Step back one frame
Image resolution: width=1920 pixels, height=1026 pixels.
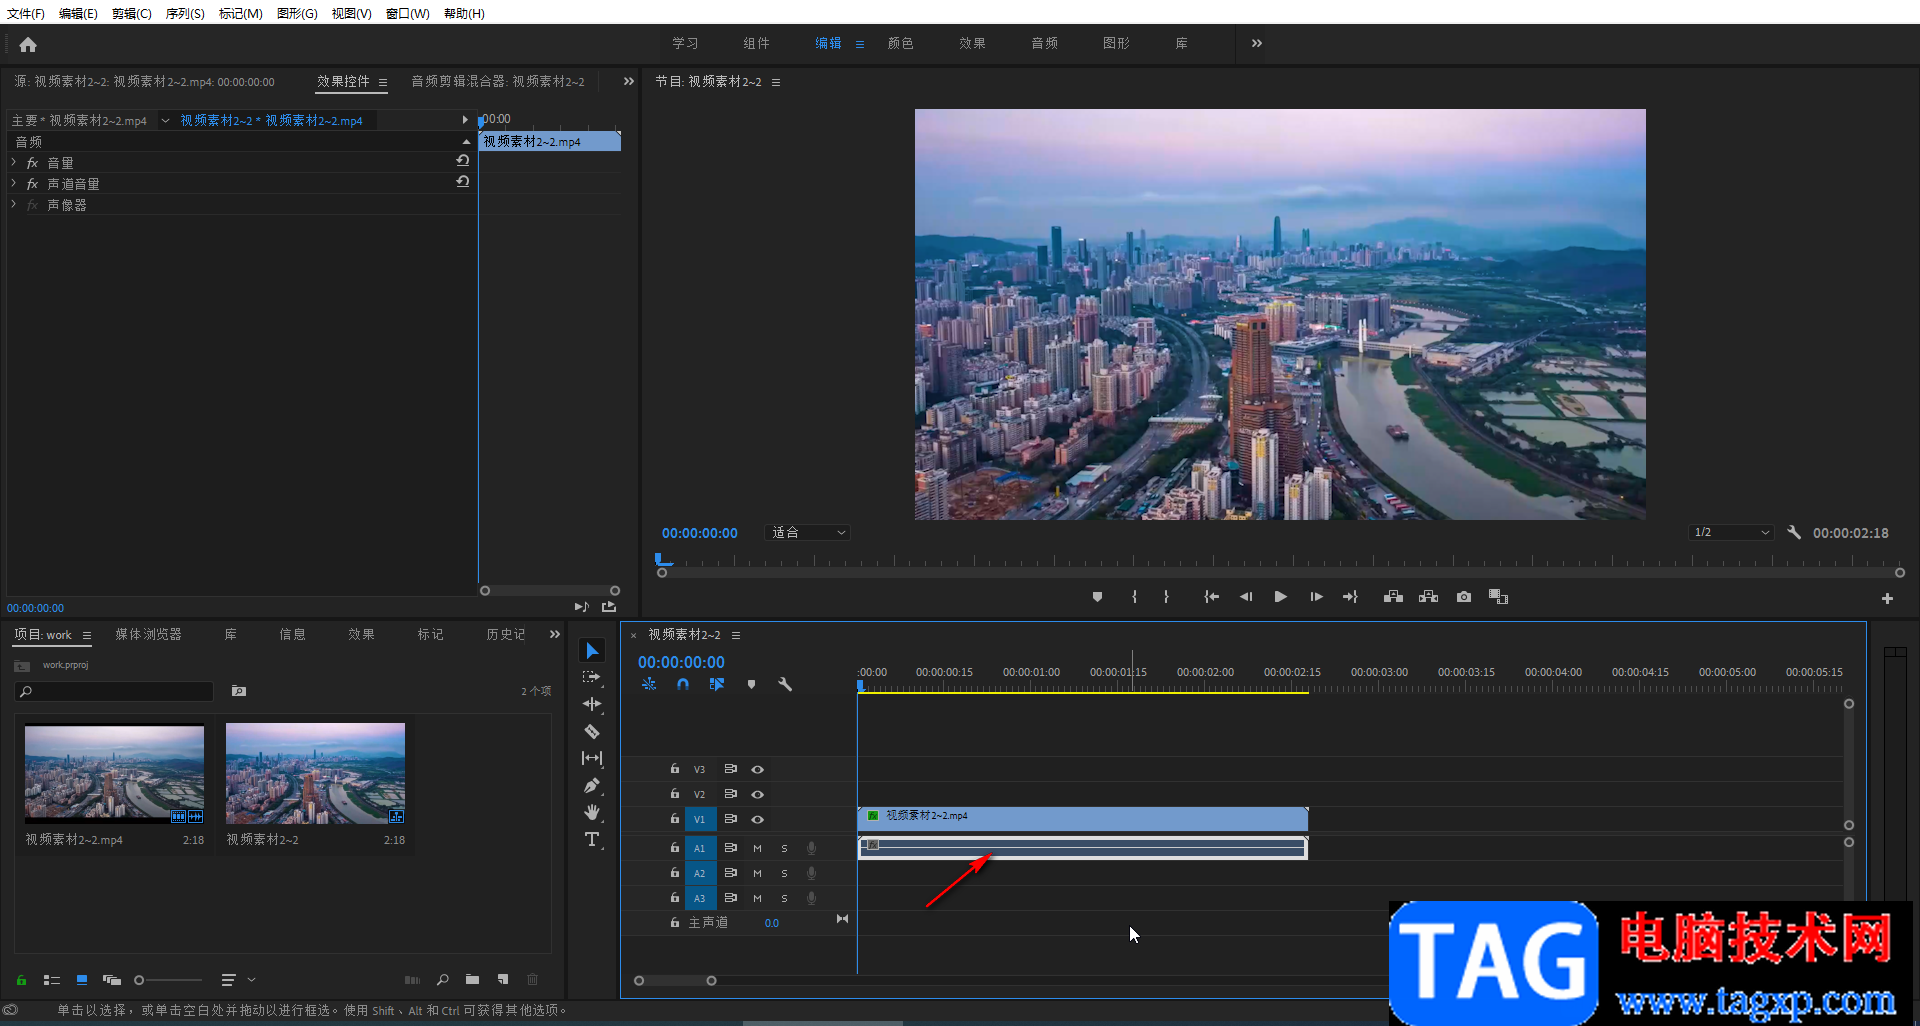pos(1246,597)
